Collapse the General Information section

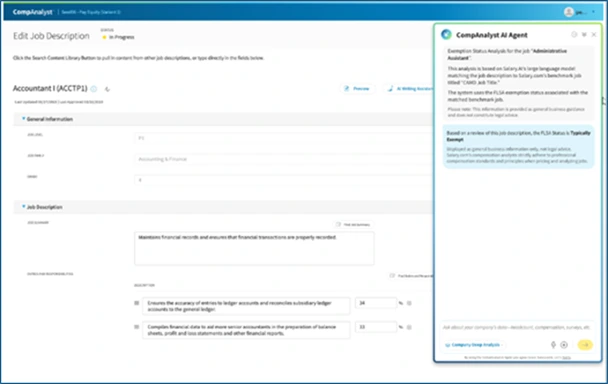tap(23, 119)
